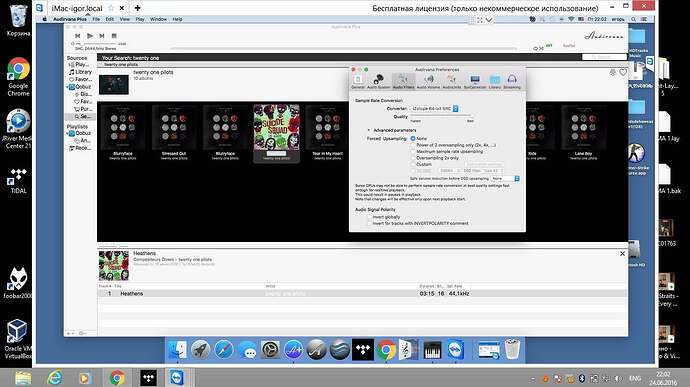Open the Streaming preferences headphones icon
This screenshot has width=690, height=387.
[x=512, y=81]
